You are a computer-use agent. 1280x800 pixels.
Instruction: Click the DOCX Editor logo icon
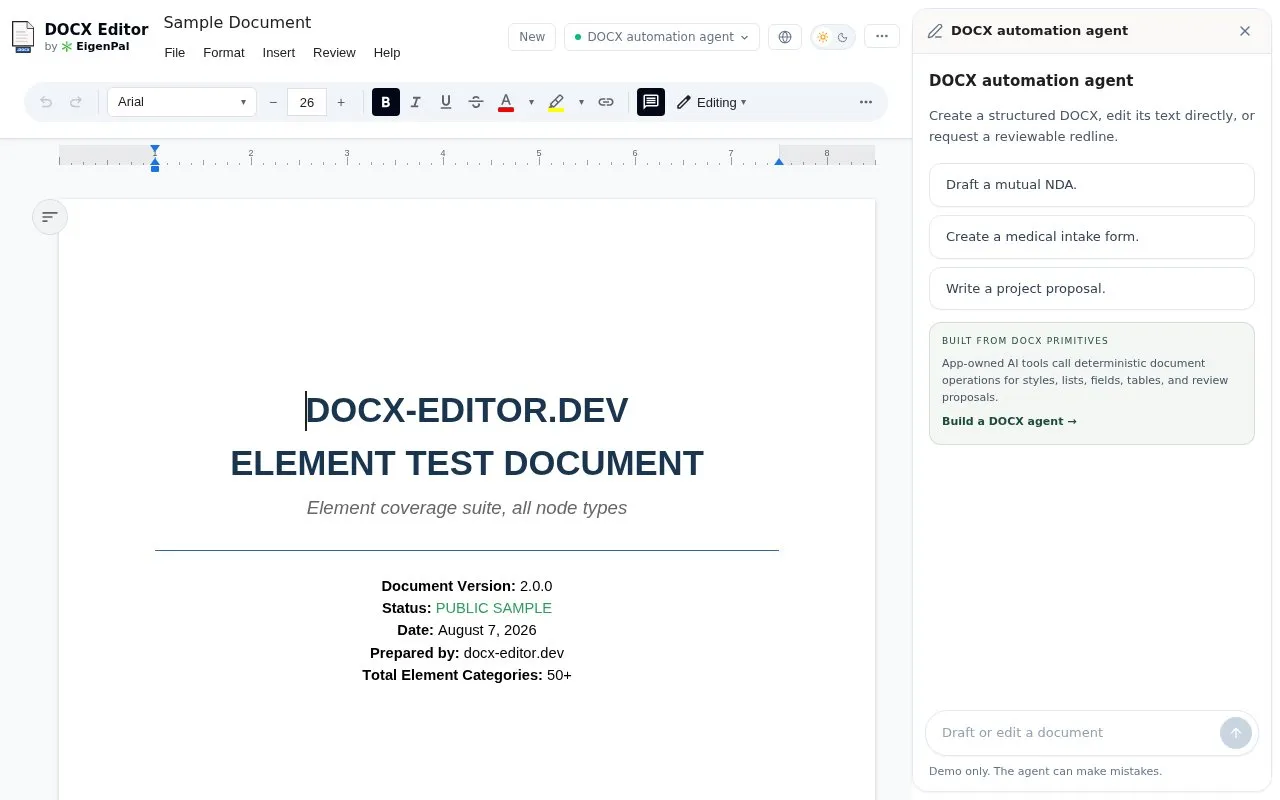(x=23, y=37)
